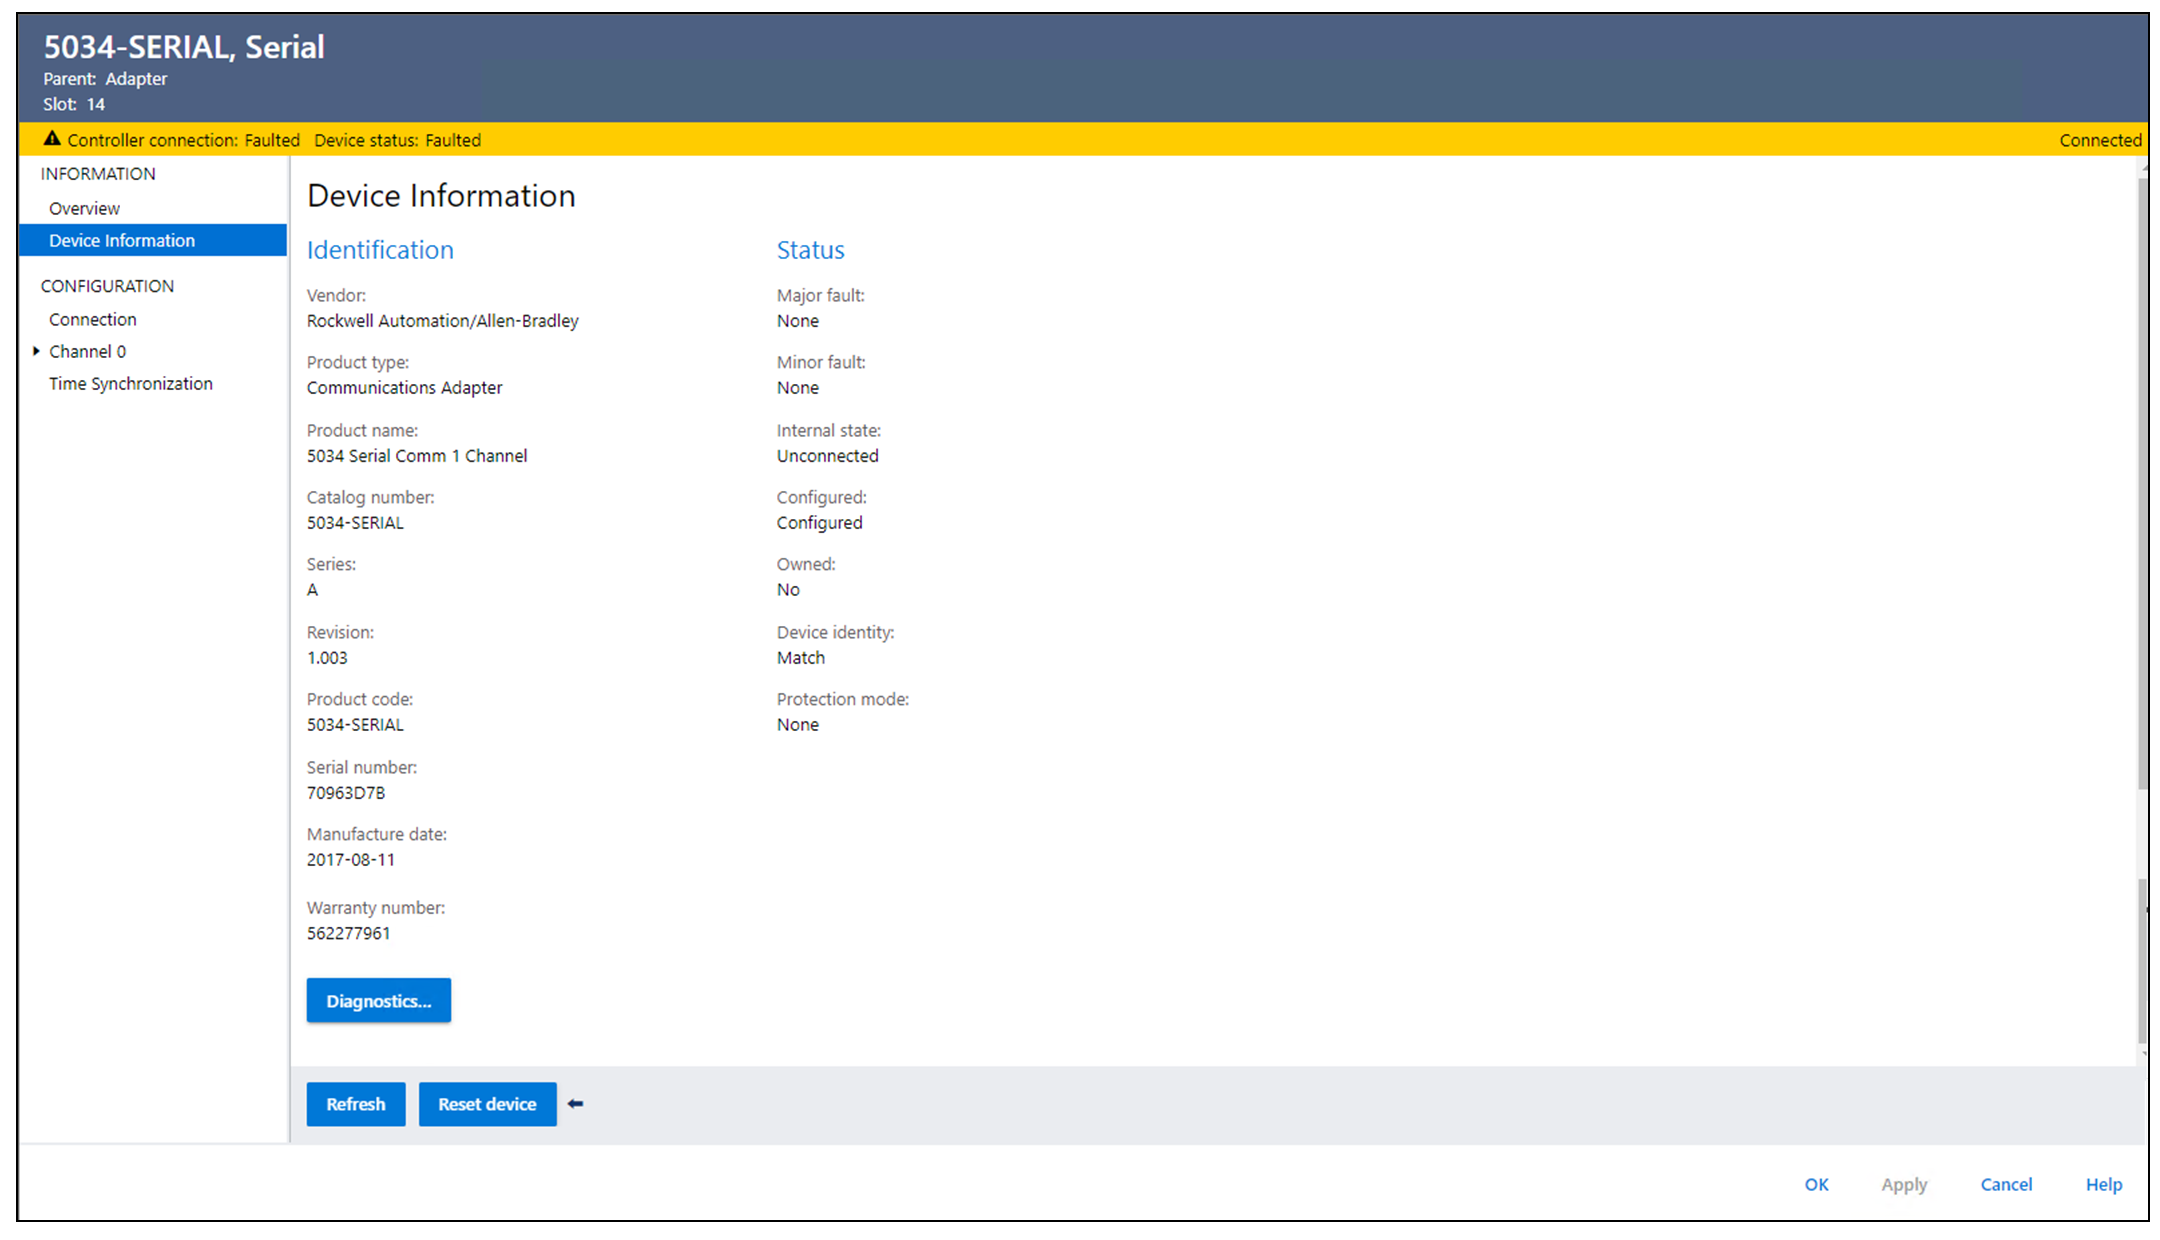The height and width of the screenshot is (1240, 2160).
Task: Select the Channel 0 item
Action: point(88,351)
